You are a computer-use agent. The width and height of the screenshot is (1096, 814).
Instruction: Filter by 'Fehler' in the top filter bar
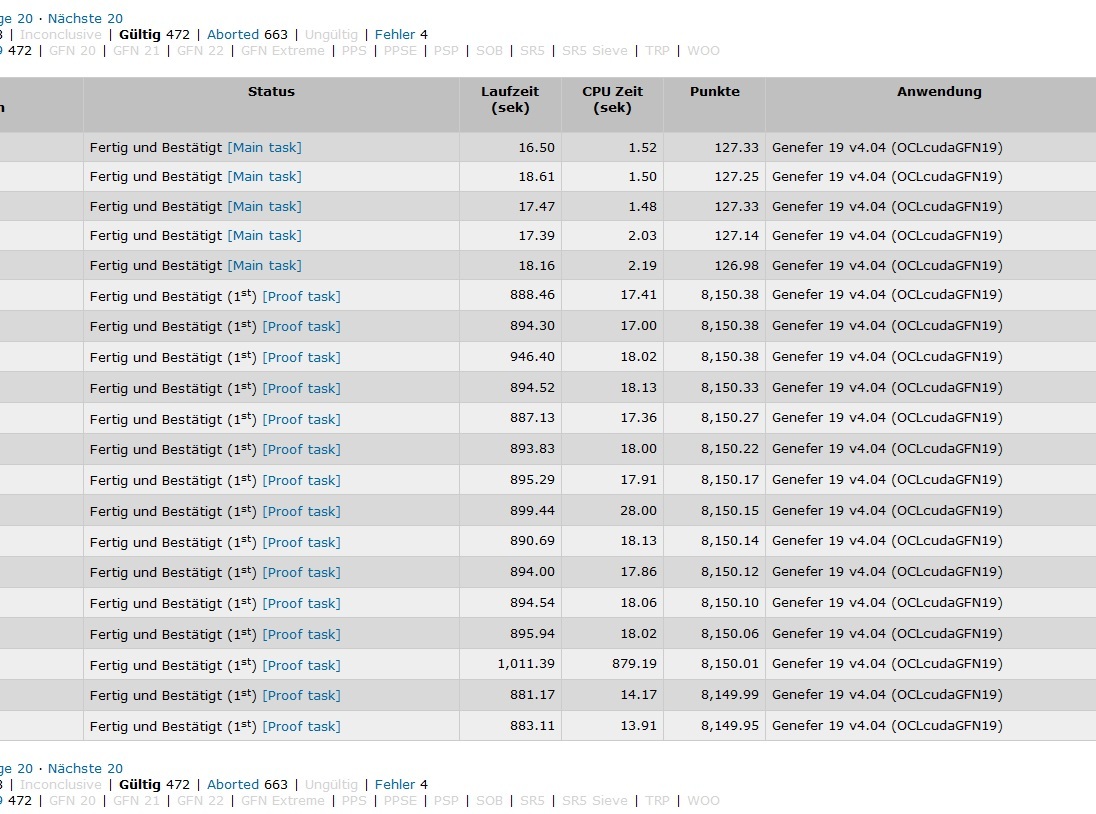[395, 34]
